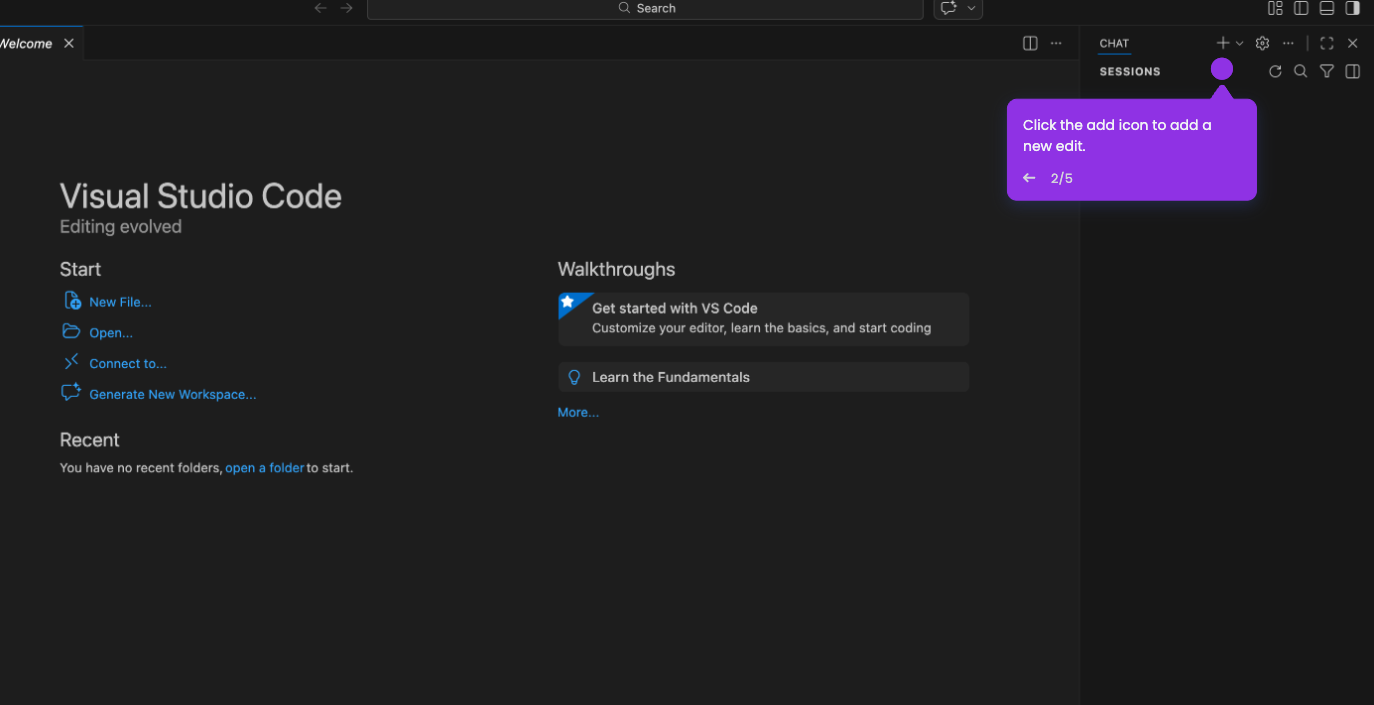The image size is (1374, 705).
Task: Maximize the chat panel
Action: click(1327, 43)
